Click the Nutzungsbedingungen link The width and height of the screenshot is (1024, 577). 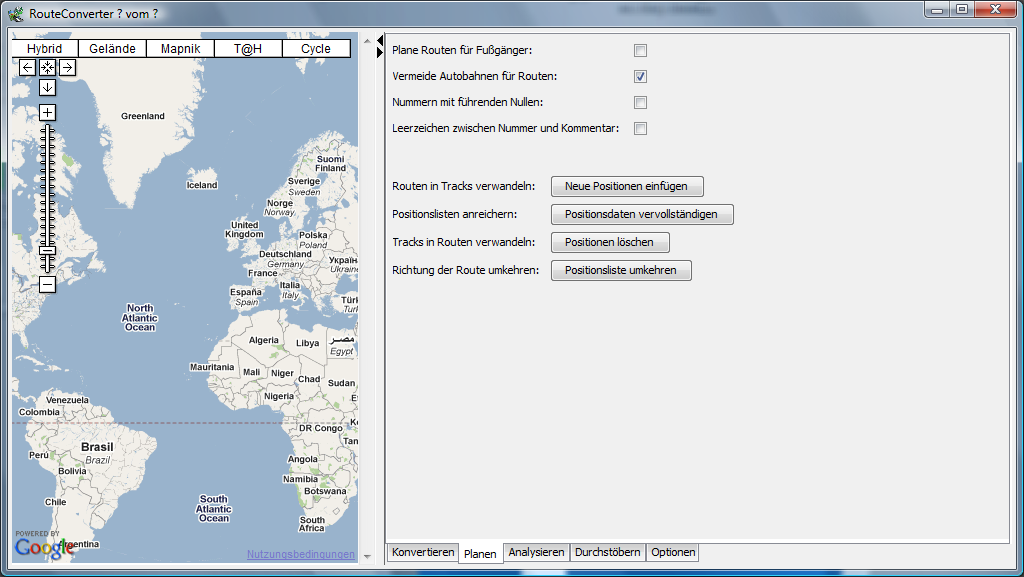pyautogui.click(x=300, y=554)
